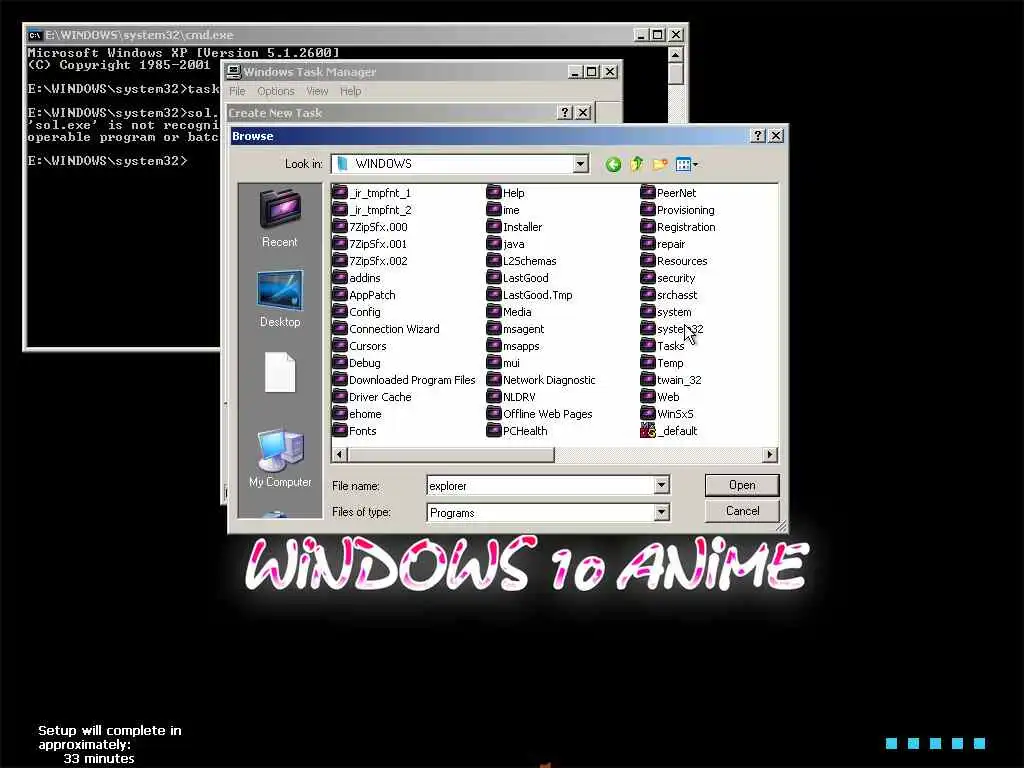
Task: Open Task Manager File menu
Action: pos(237,91)
